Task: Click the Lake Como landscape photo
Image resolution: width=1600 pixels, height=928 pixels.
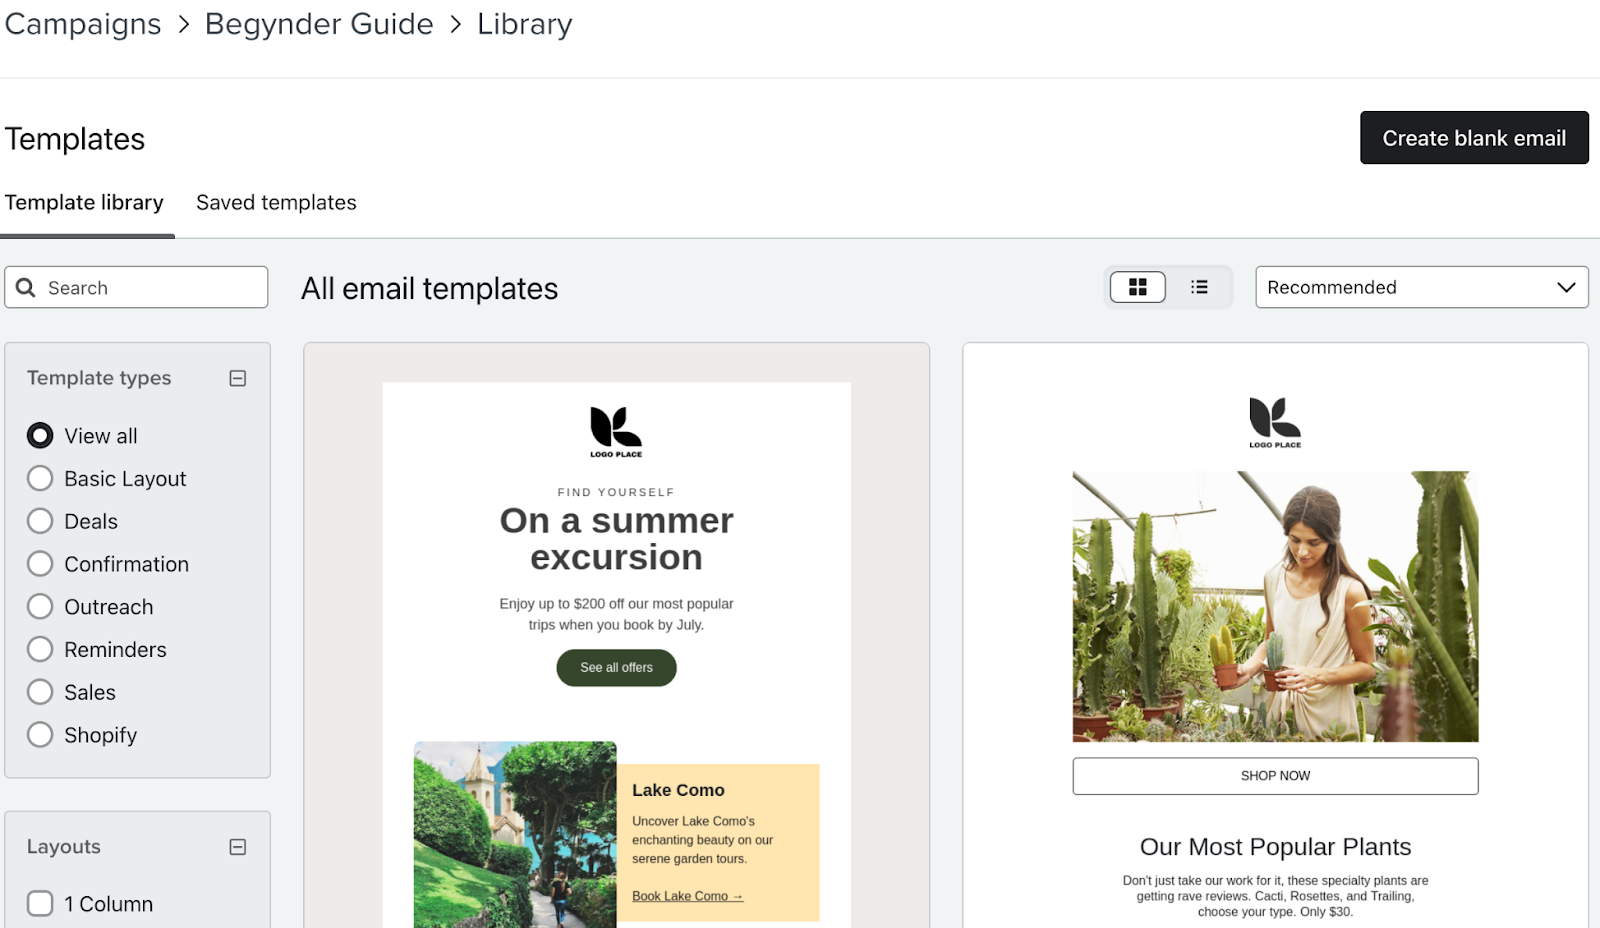Action: point(515,834)
